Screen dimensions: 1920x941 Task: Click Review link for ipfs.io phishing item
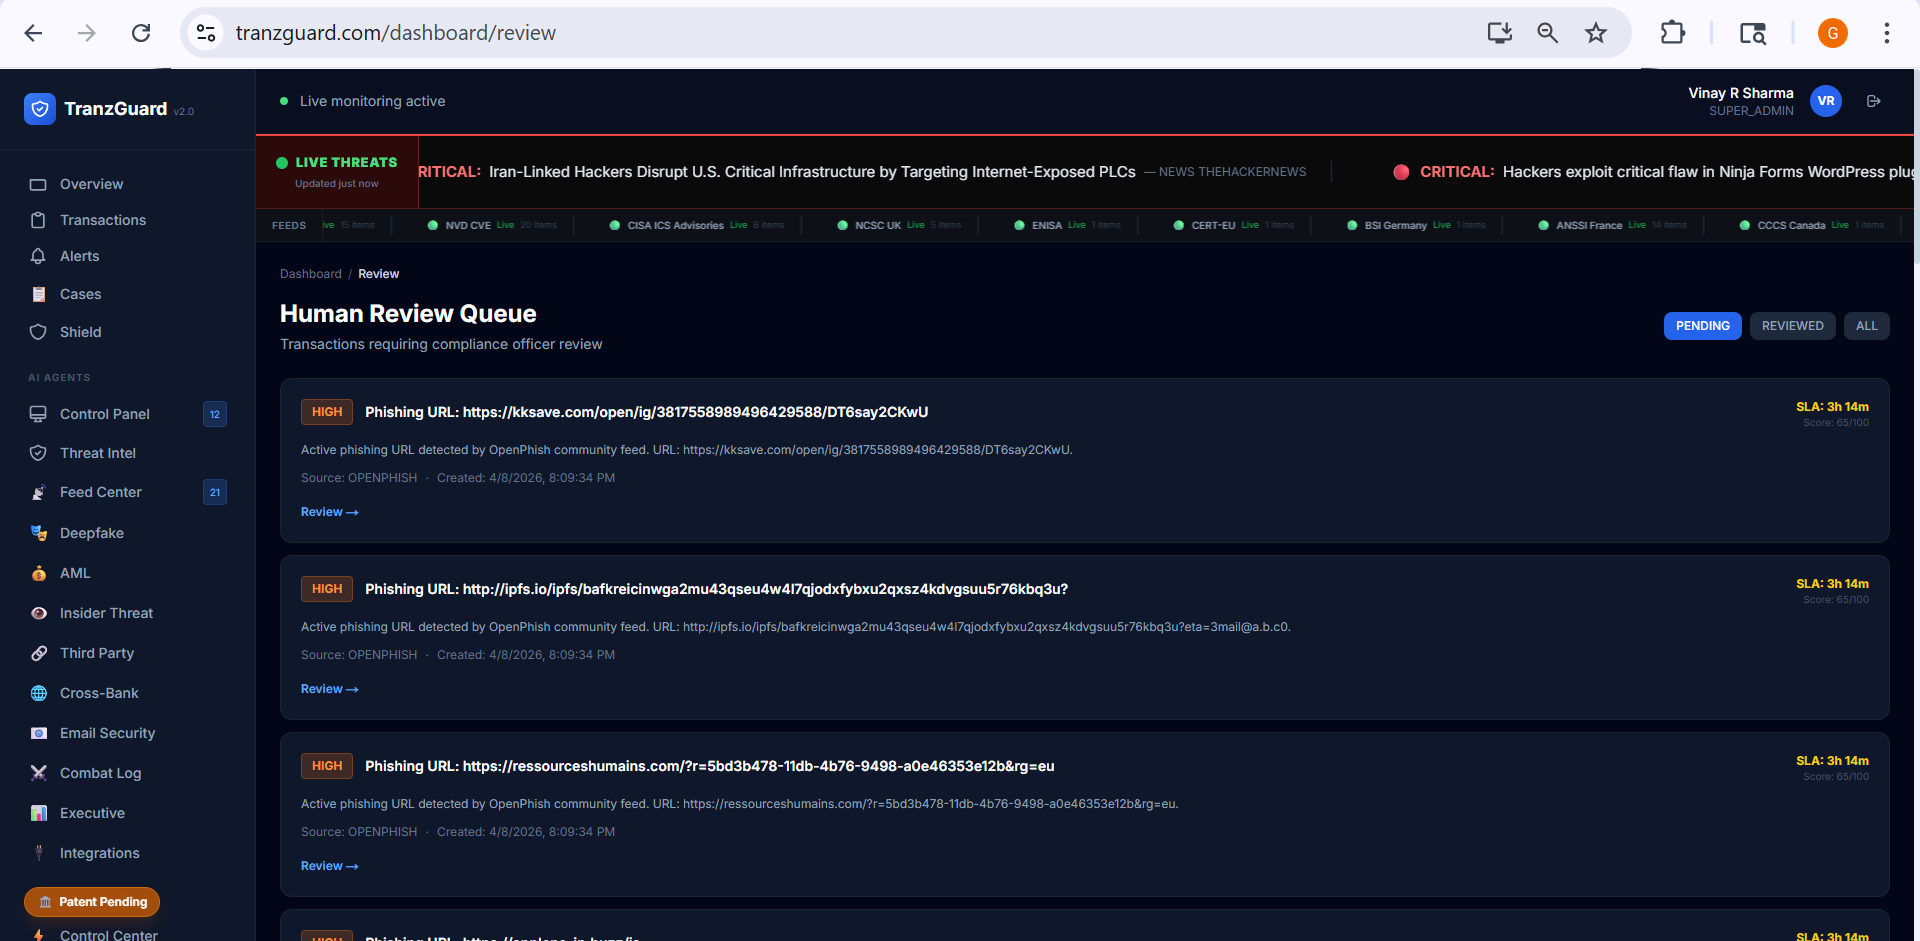329,689
